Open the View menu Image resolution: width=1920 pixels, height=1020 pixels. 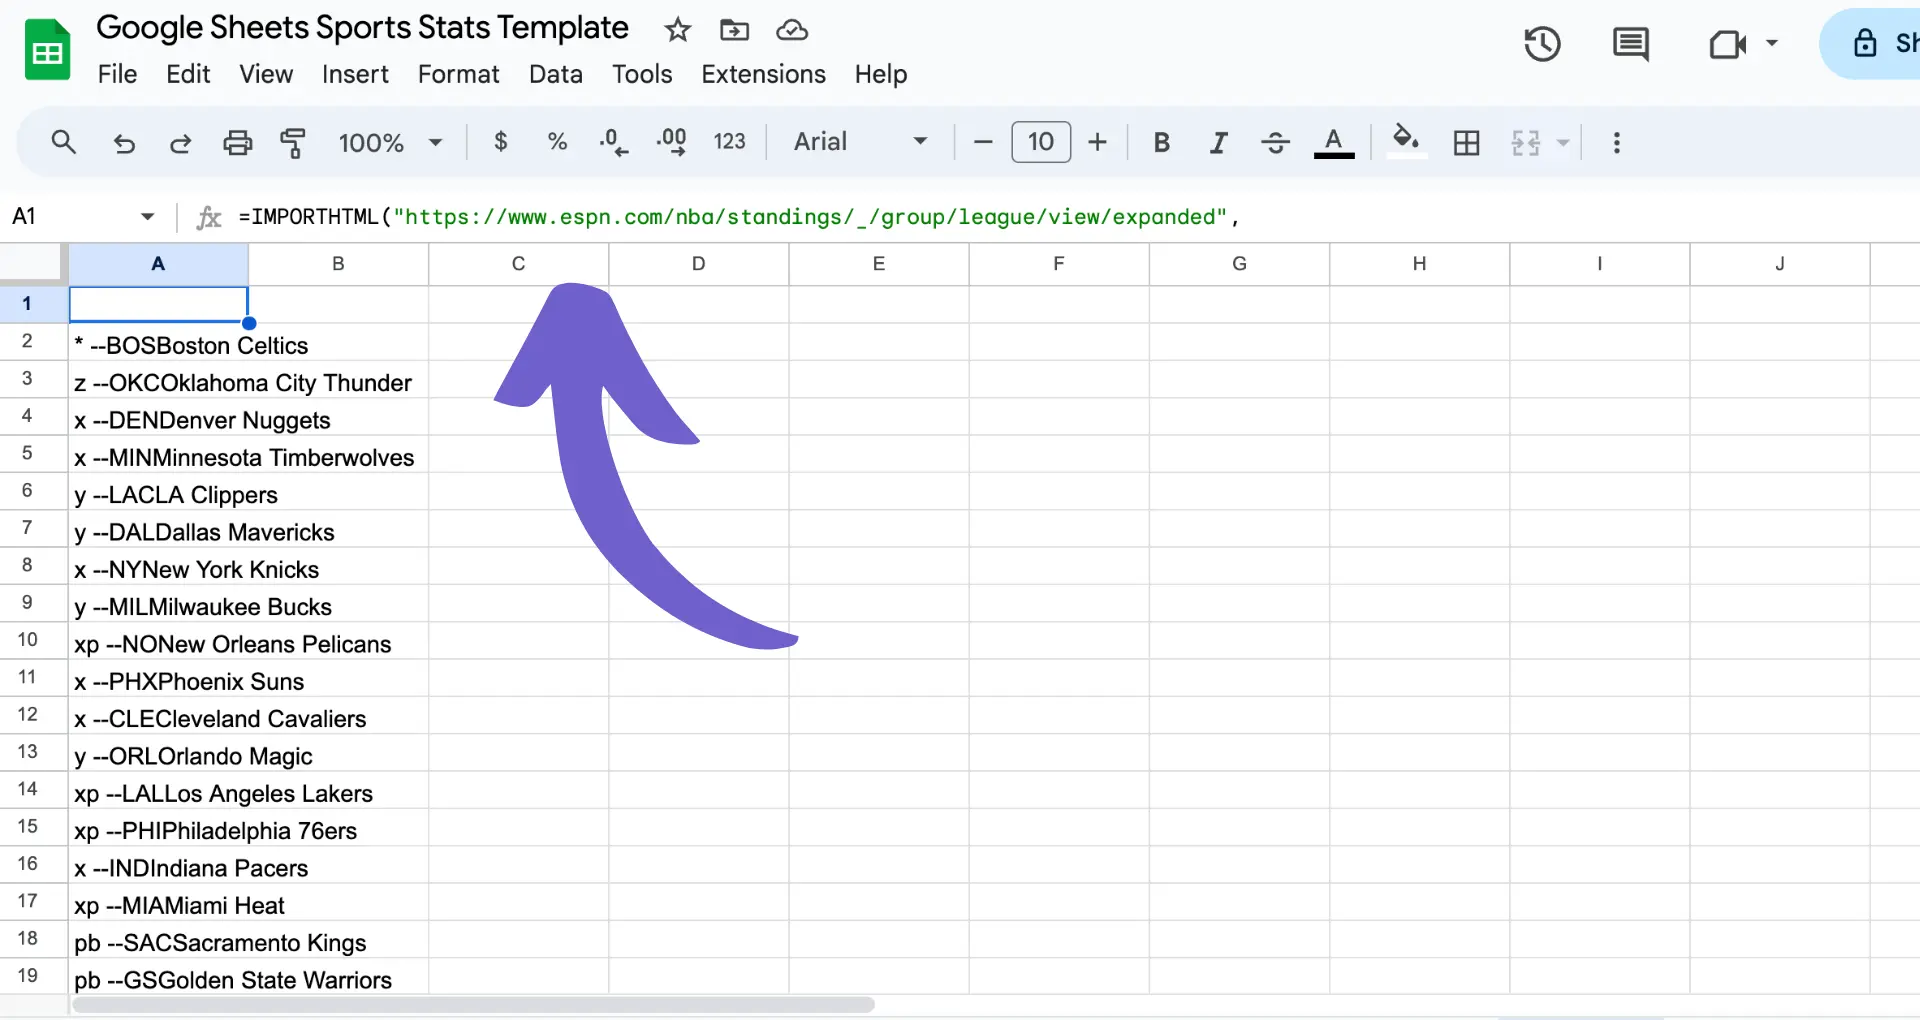pos(266,74)
